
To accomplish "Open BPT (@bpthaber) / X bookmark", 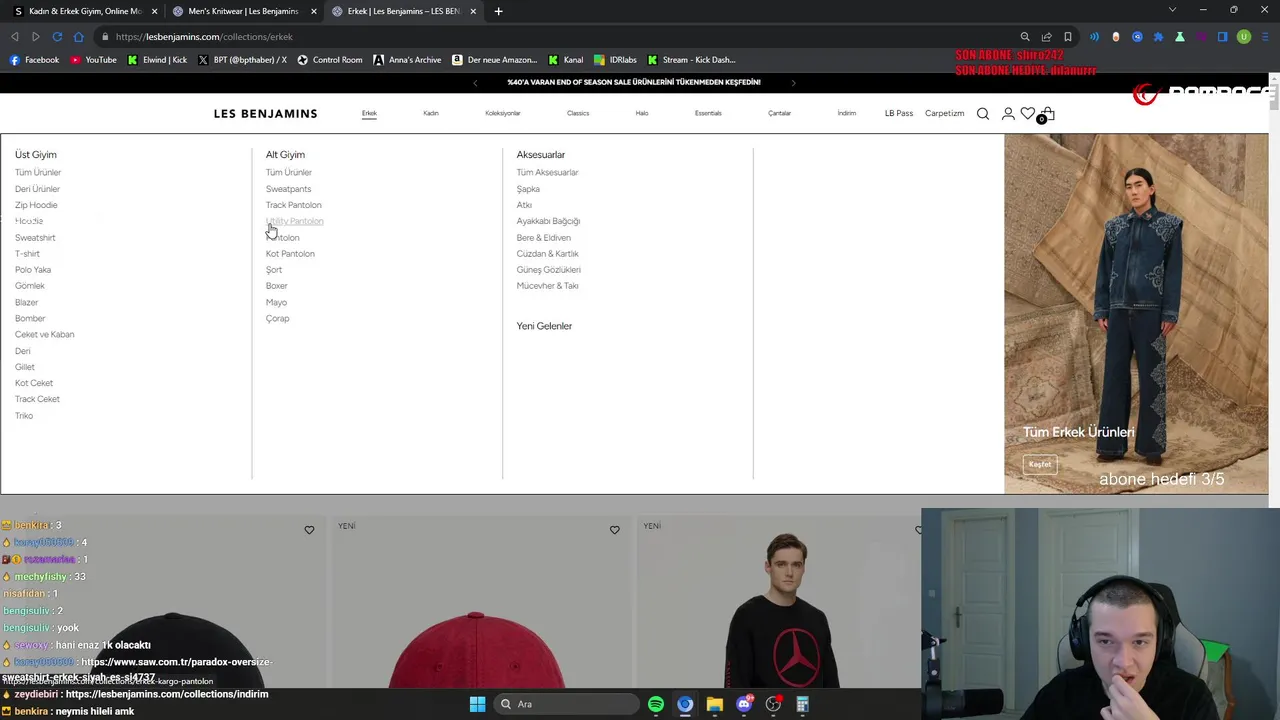I will pos(242,60).
